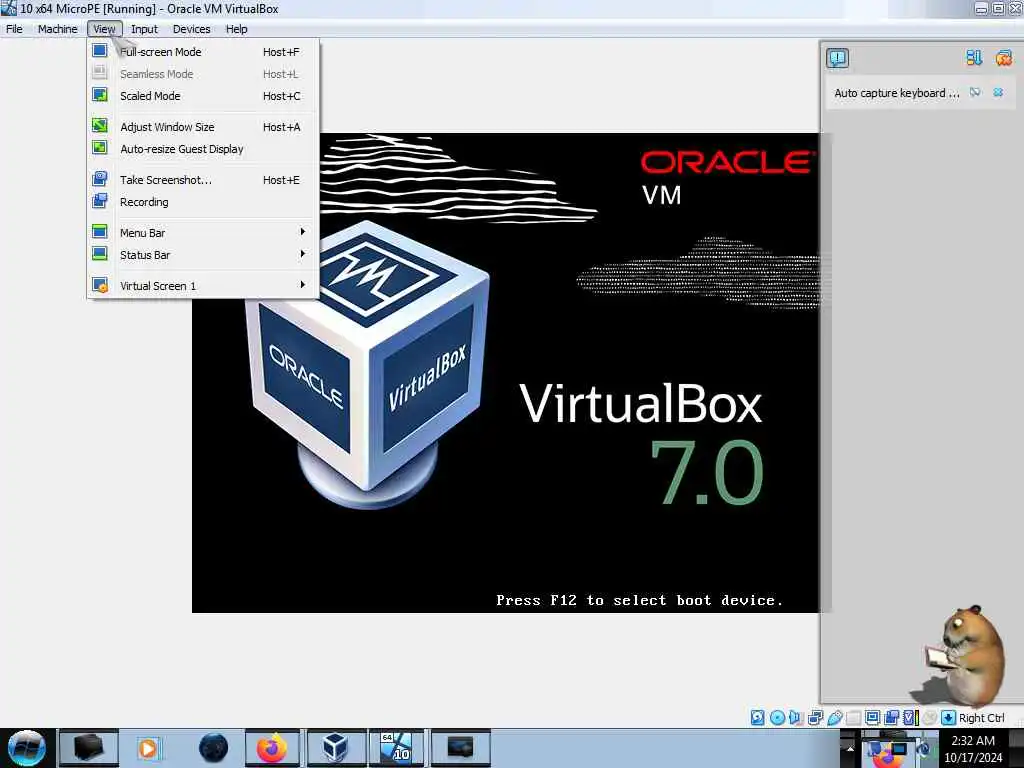1024x768 pixels.
Task: Click the CPU virtualization status indicator
Action: pyautogui.click(x=910, y=718)
